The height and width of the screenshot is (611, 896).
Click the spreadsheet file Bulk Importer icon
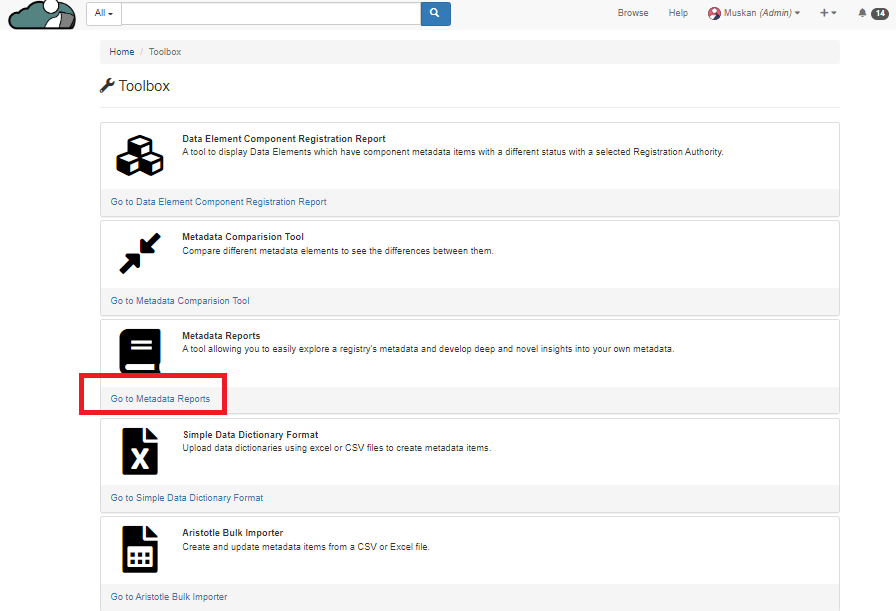pos(140,549)
